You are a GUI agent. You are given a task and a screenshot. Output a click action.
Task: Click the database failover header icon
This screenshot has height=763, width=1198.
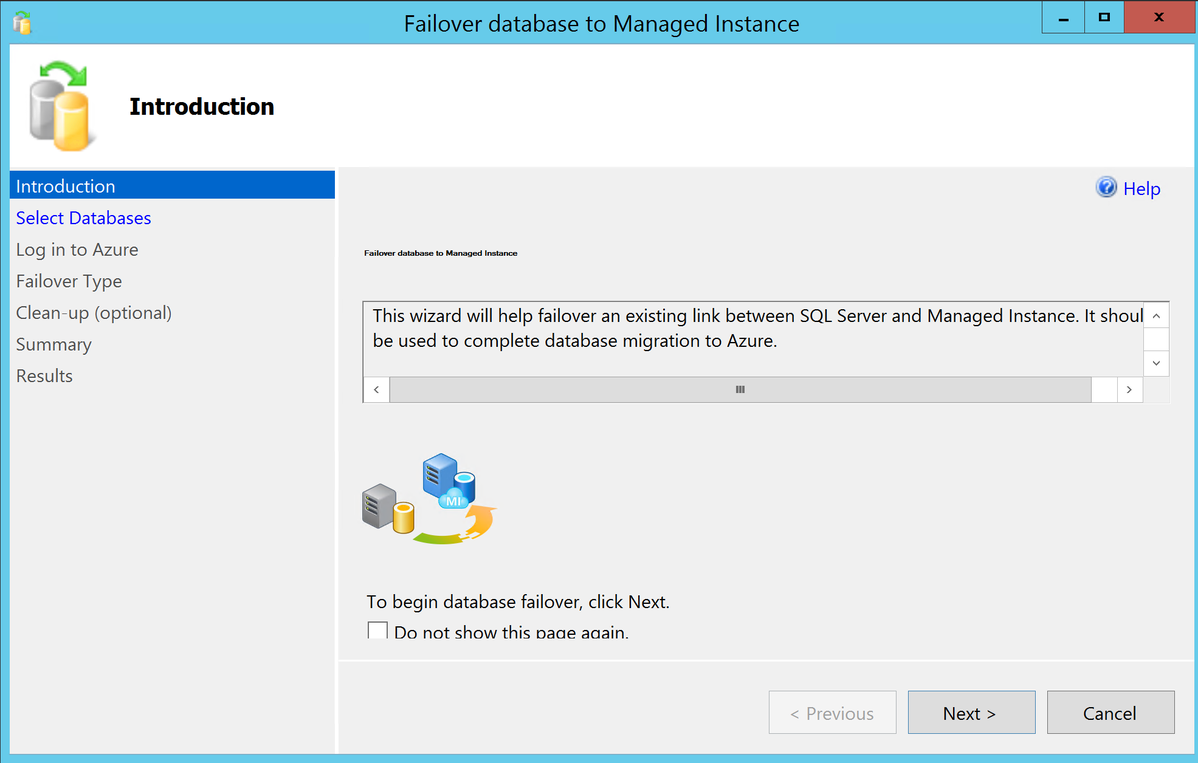coord(62,106)
